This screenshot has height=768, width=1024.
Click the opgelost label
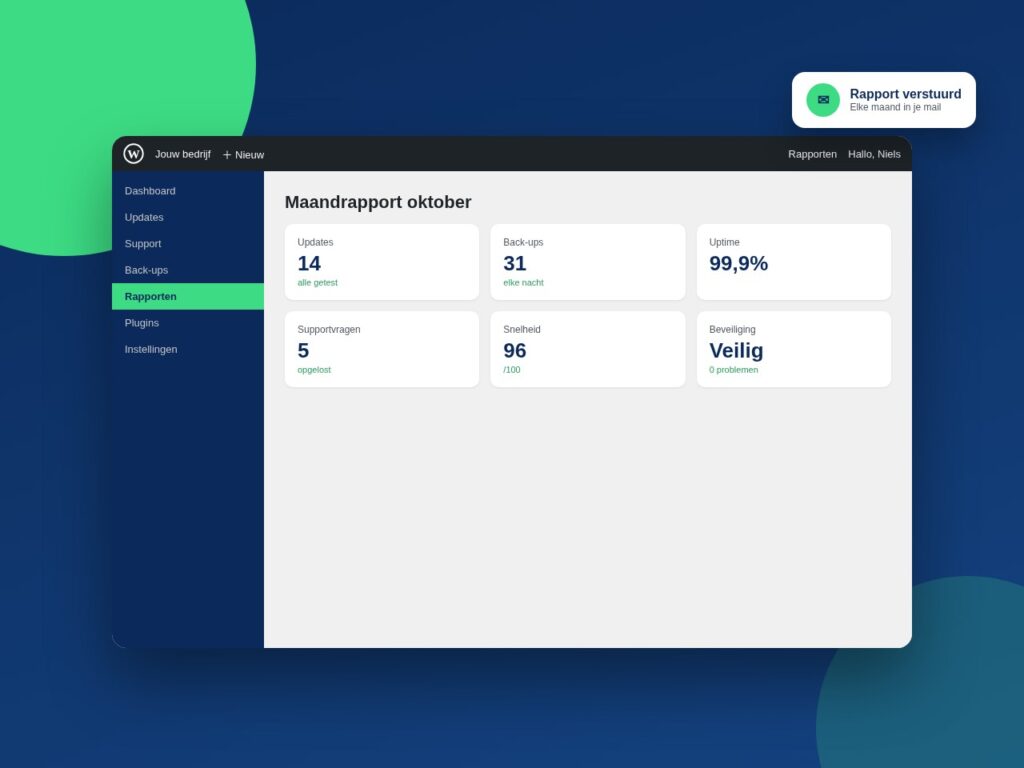pyautogui.click(x=314, y=370)
